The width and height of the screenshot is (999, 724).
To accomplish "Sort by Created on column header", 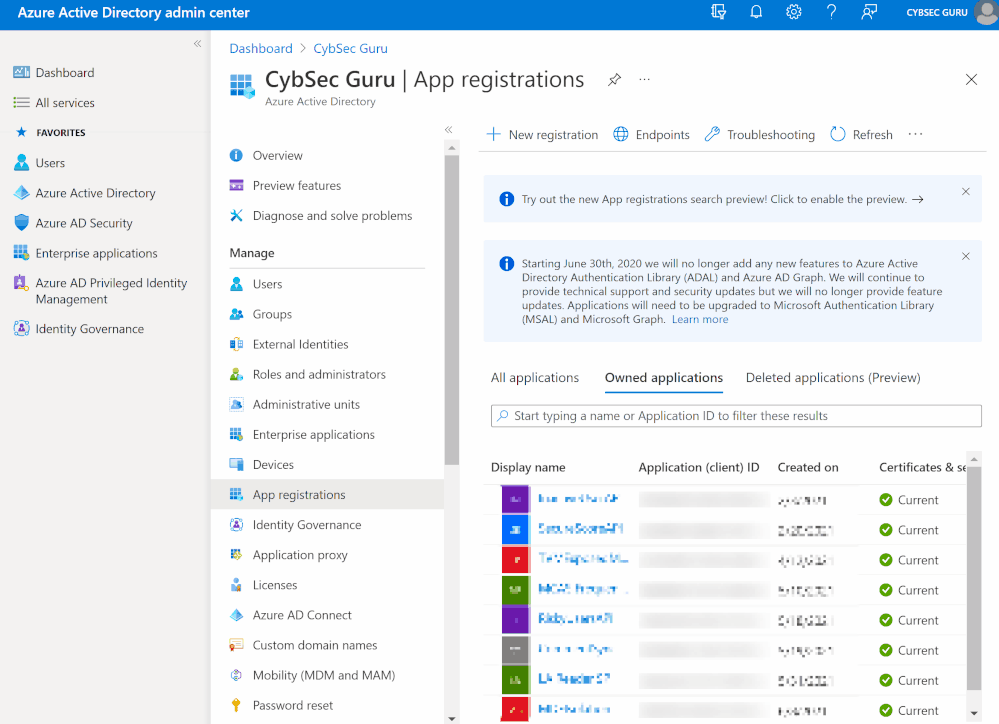I will [808, 467].
